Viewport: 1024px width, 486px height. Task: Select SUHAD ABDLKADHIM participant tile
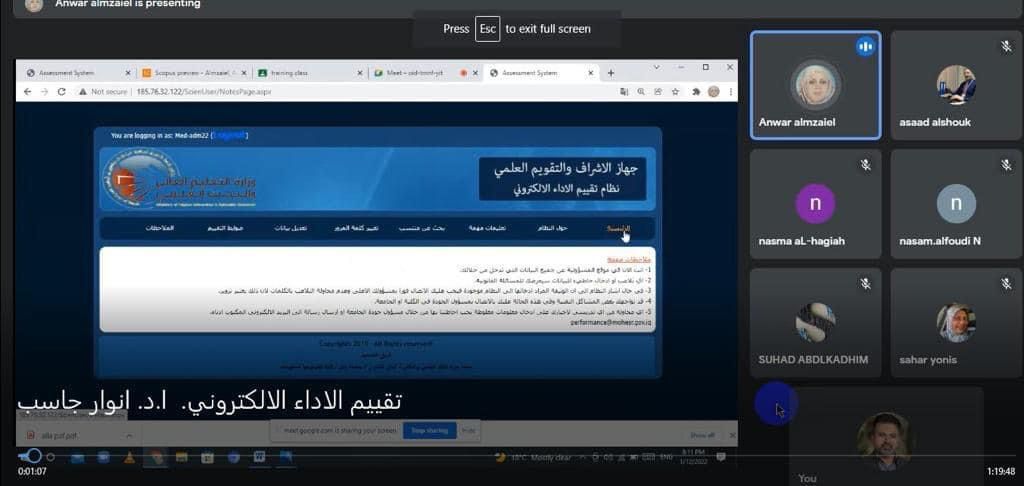(x=816, y=323)
